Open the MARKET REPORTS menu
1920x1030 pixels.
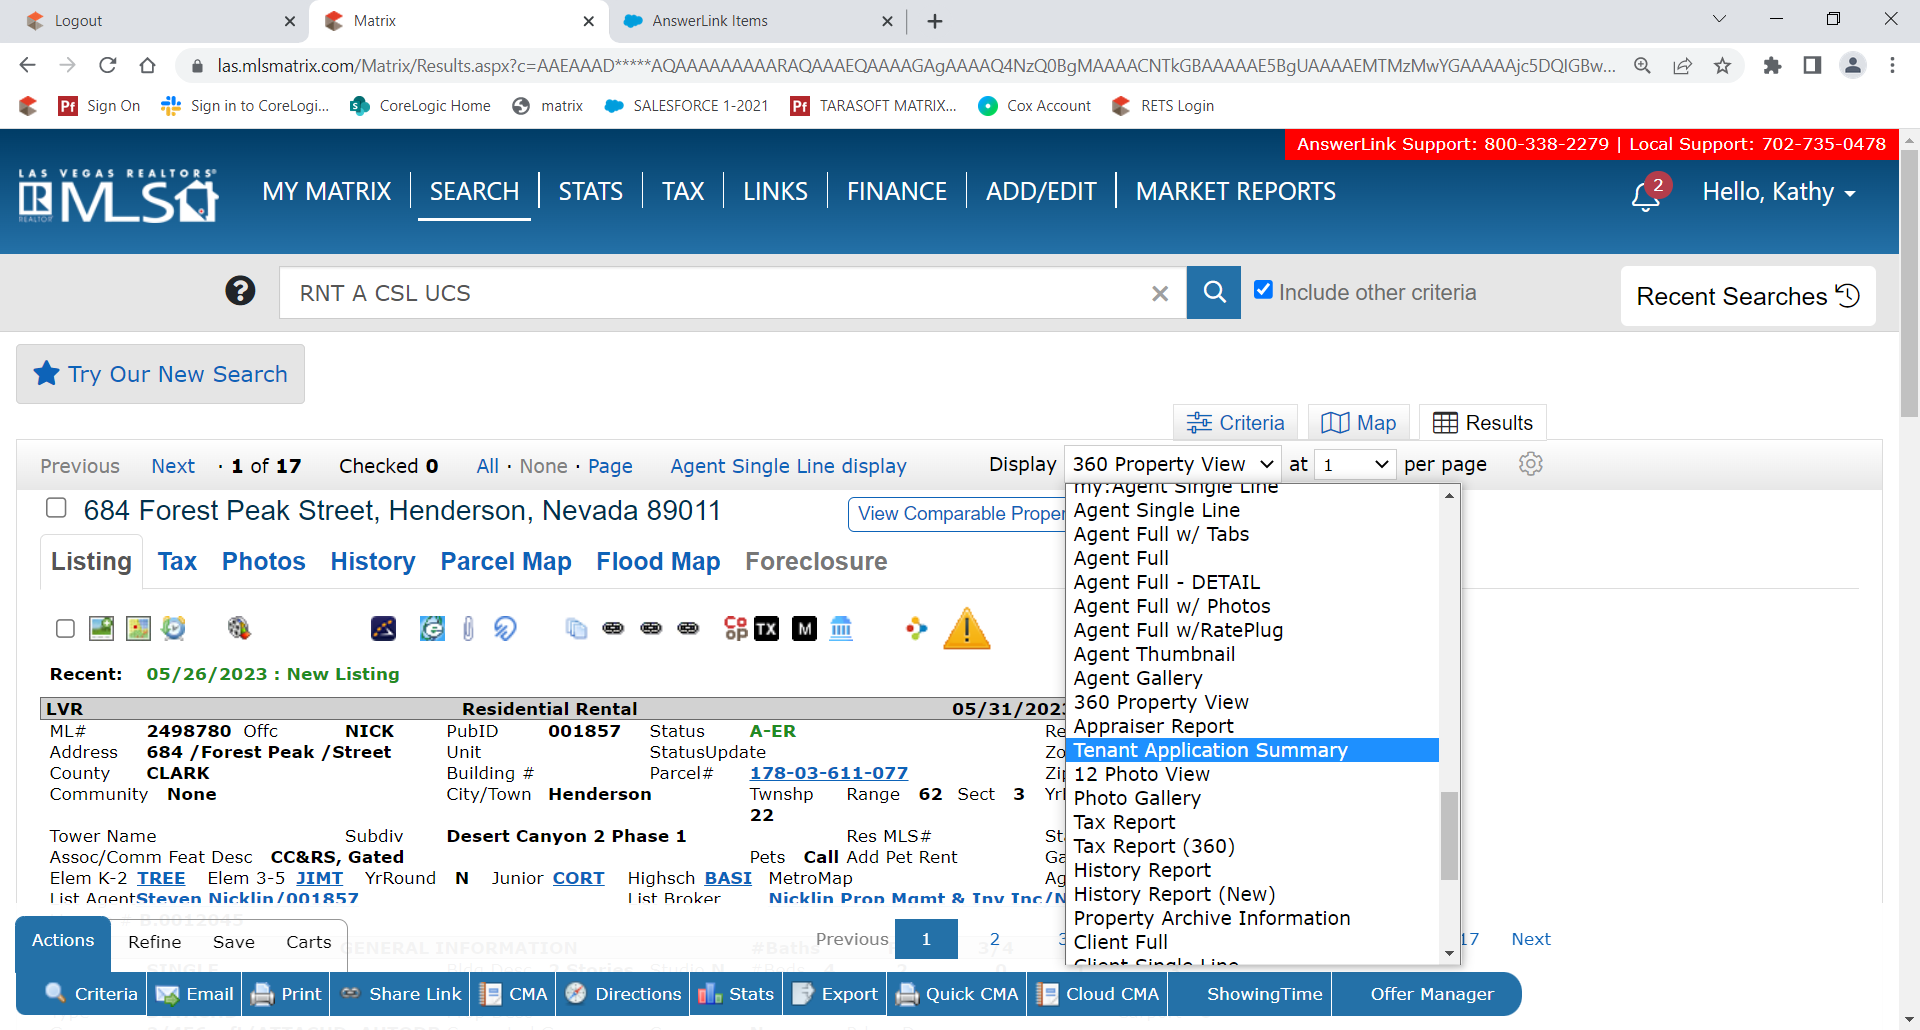click(1235, 191)
